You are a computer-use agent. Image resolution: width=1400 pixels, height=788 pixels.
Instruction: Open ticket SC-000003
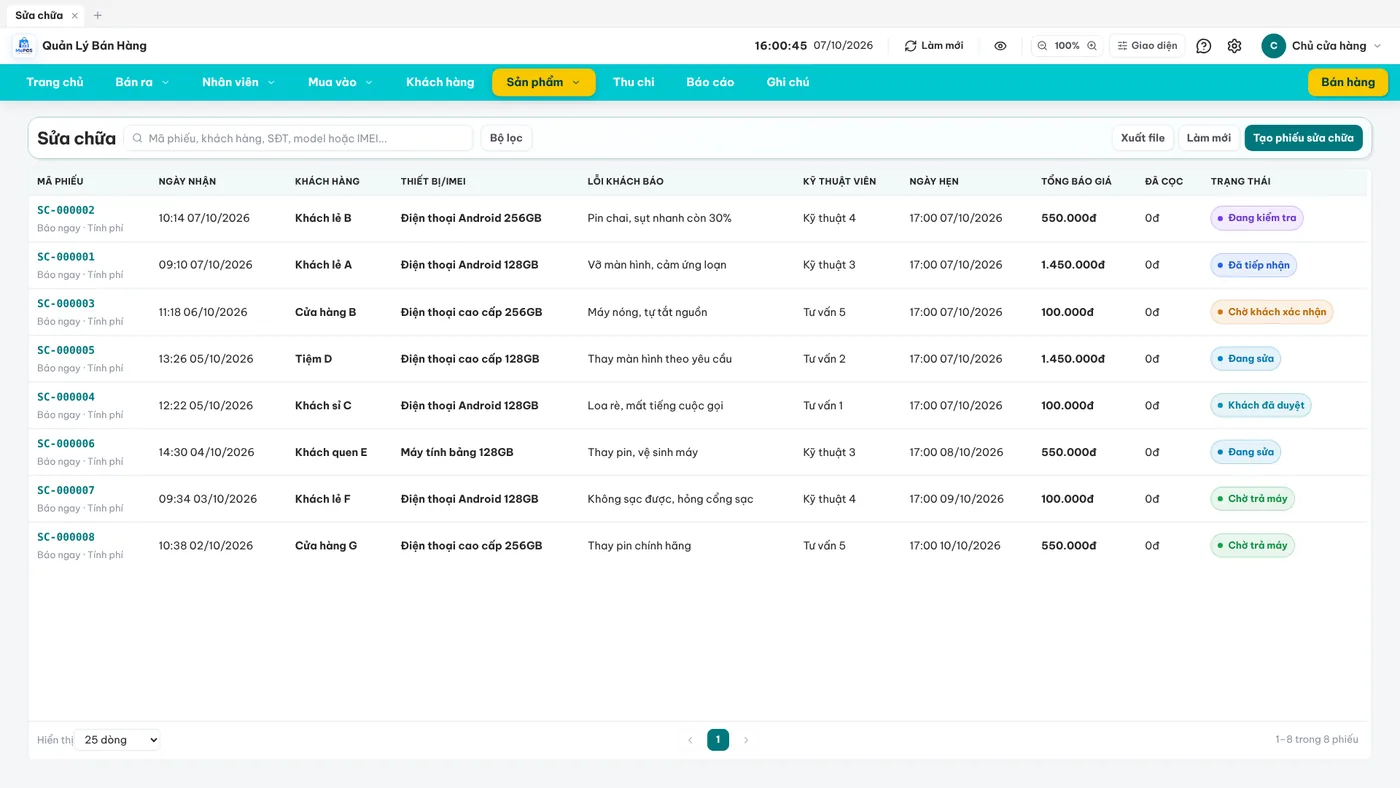pyautogui.click(x=66, y=304)
